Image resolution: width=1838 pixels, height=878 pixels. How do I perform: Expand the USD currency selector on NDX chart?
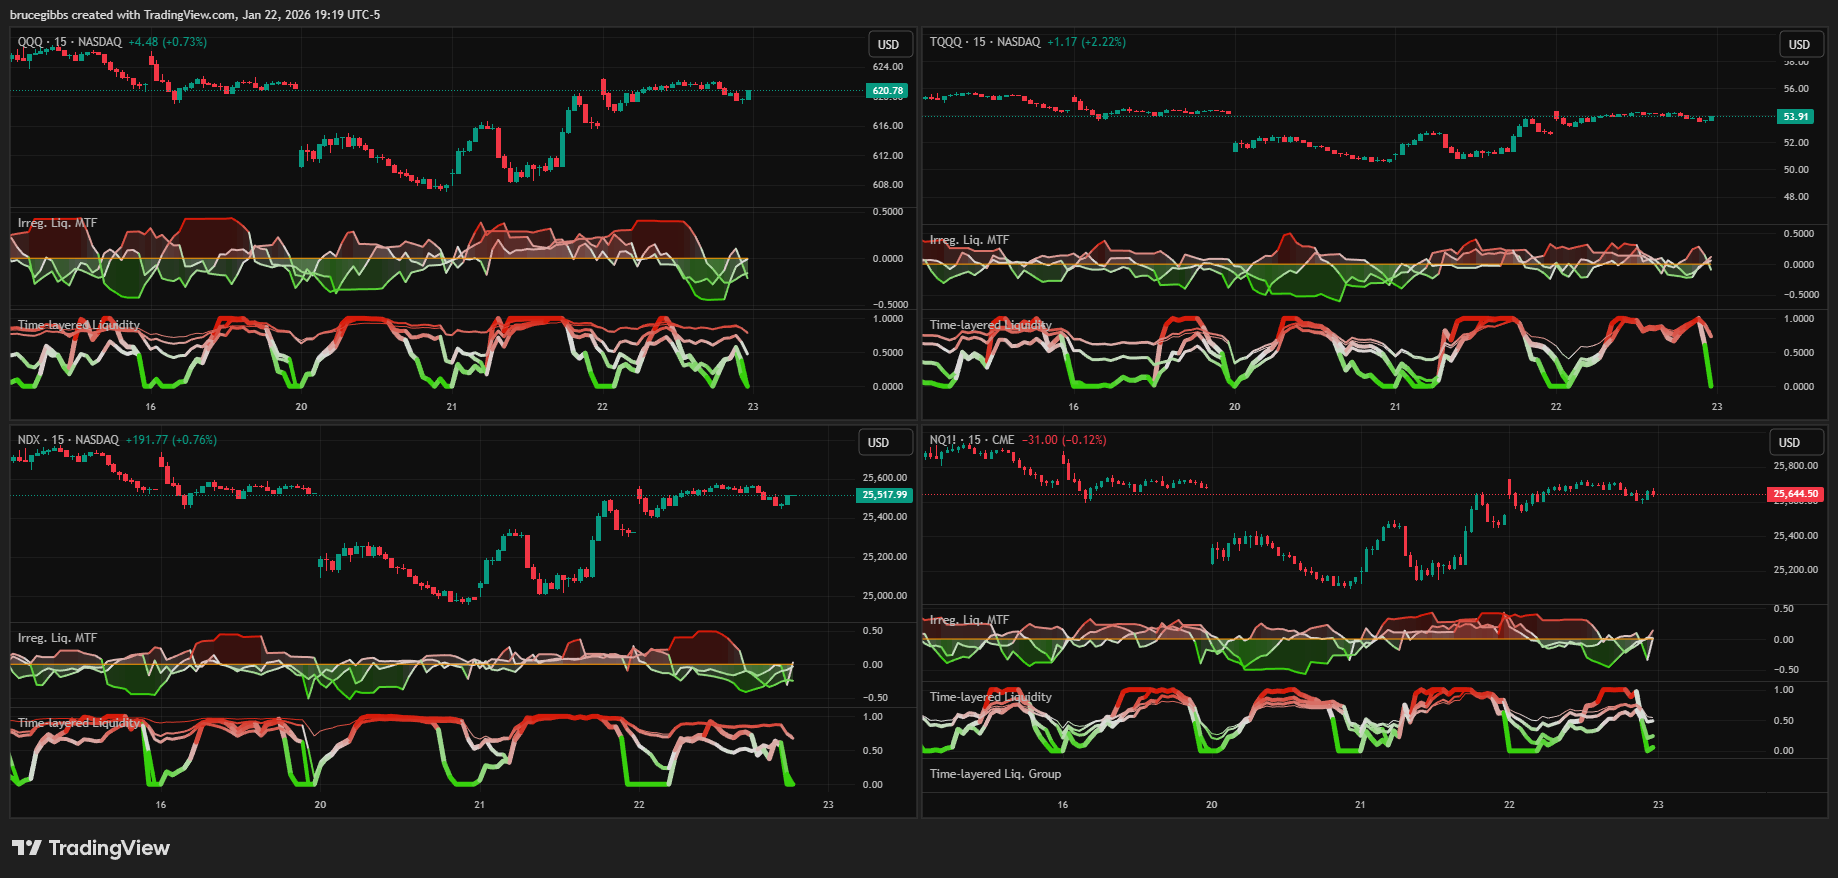pyautogui.click(x=878, y=443)
